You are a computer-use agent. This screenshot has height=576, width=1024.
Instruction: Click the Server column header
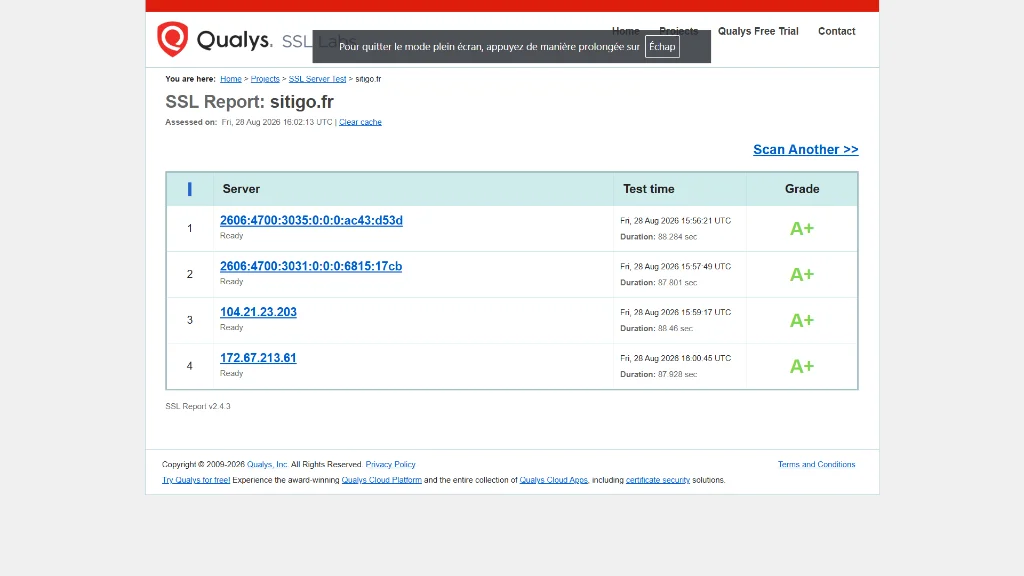241,189
